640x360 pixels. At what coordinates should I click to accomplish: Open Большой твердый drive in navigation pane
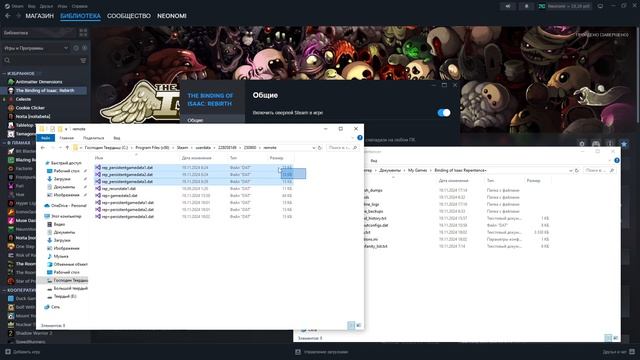click(70, 288)
